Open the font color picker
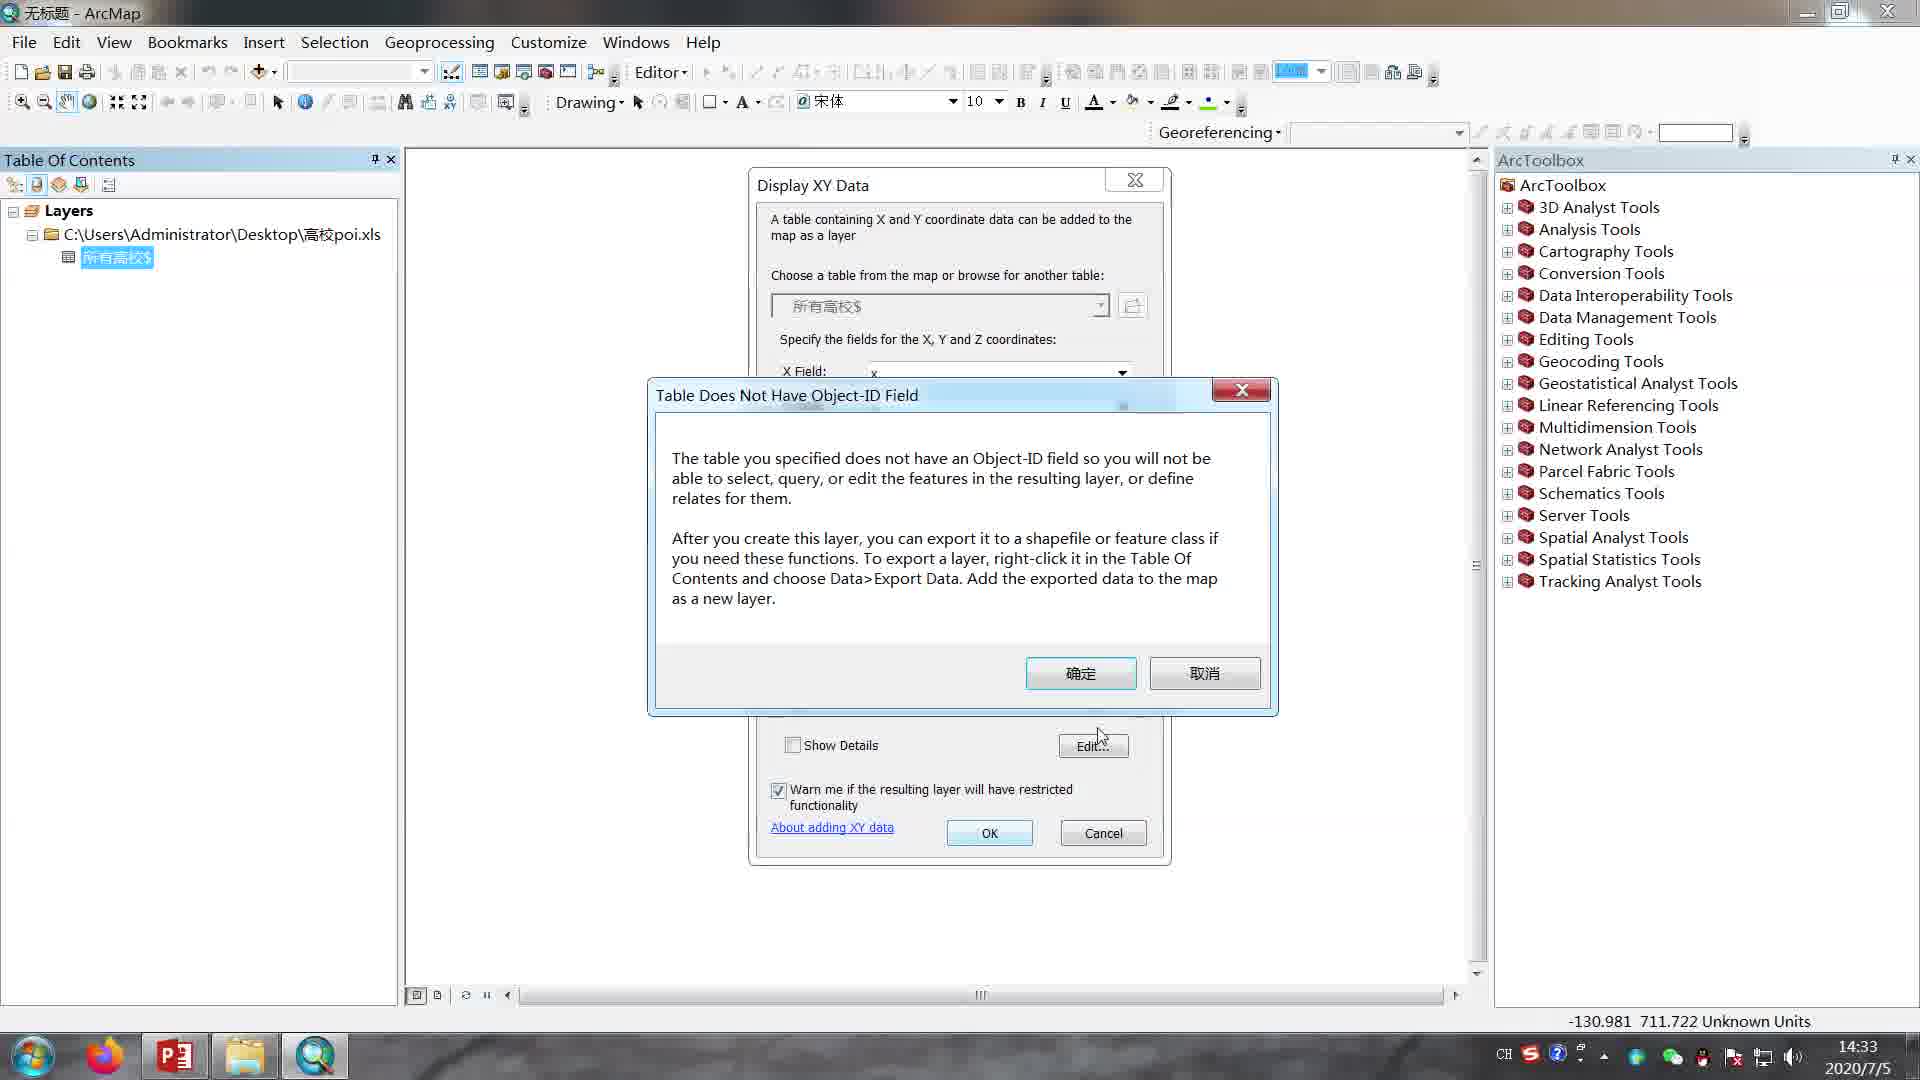Image resolution: width=1920 pixels, height=1080 pixels. [1101, 102]
